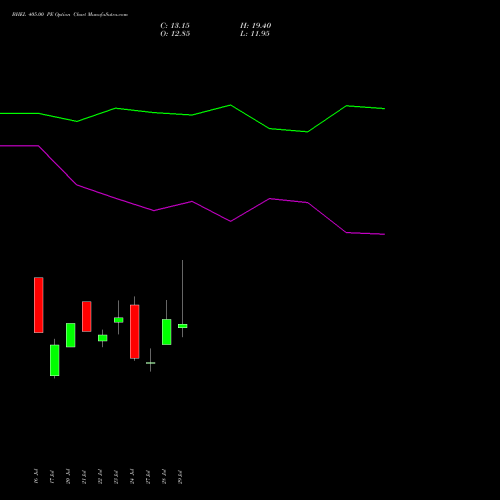The width and height of the screenshot is (500, 500).
Task: Click the doji candle above 27 Jul
Action: pos(151,363)
